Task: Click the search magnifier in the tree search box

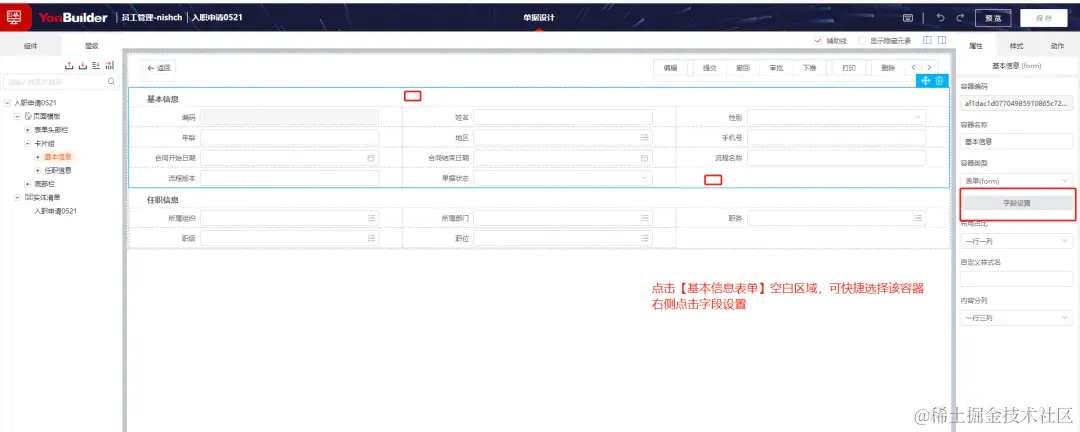Action: pos(112,82)
